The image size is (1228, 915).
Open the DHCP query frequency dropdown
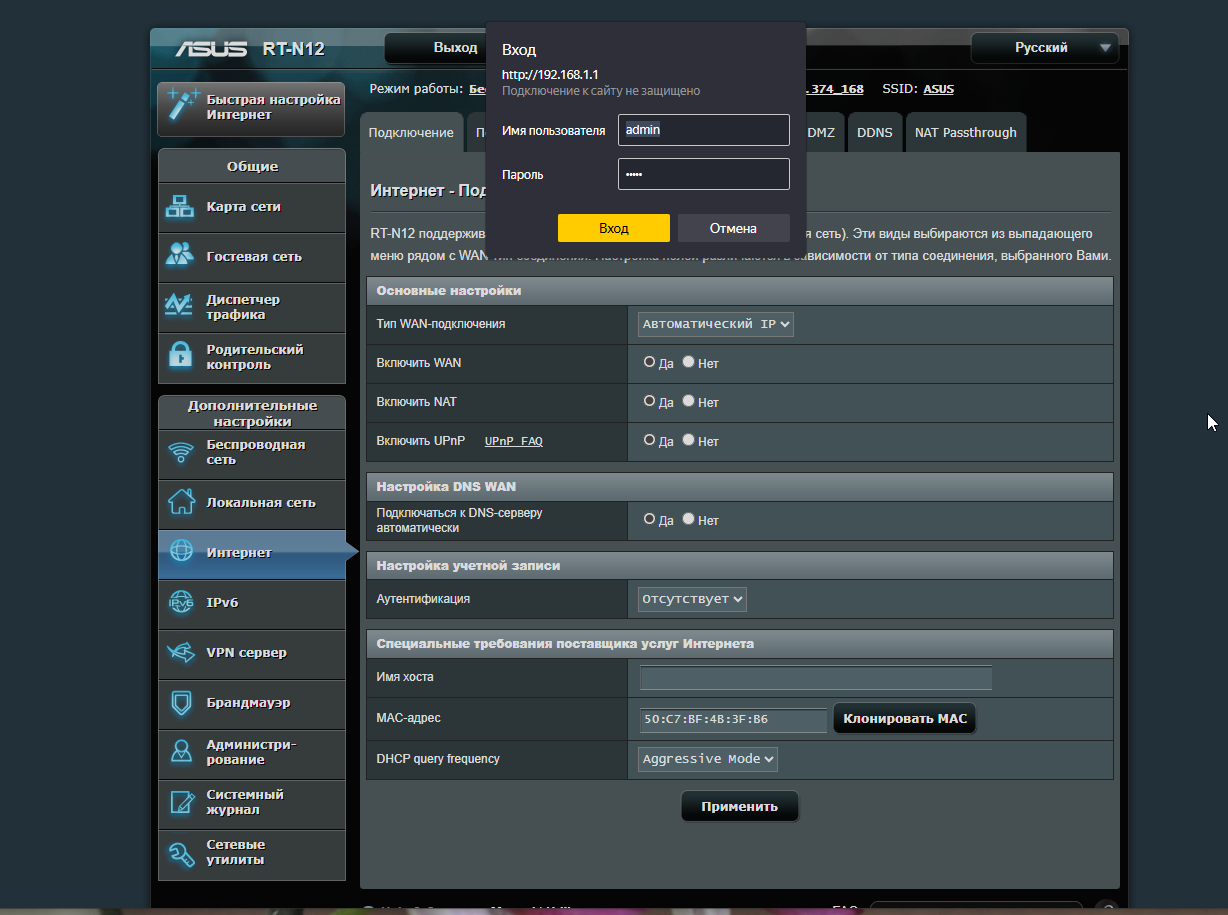click(x=708, y=759)
